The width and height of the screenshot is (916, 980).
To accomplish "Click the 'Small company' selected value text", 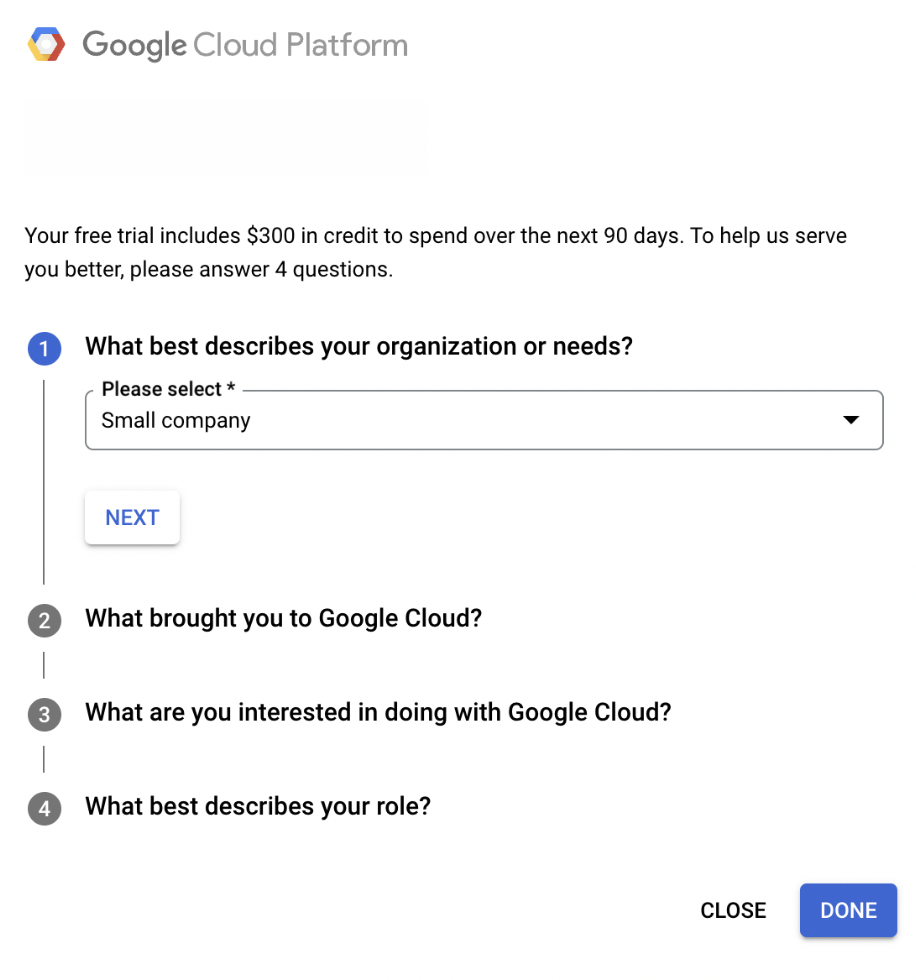I will tap(176, 421).
